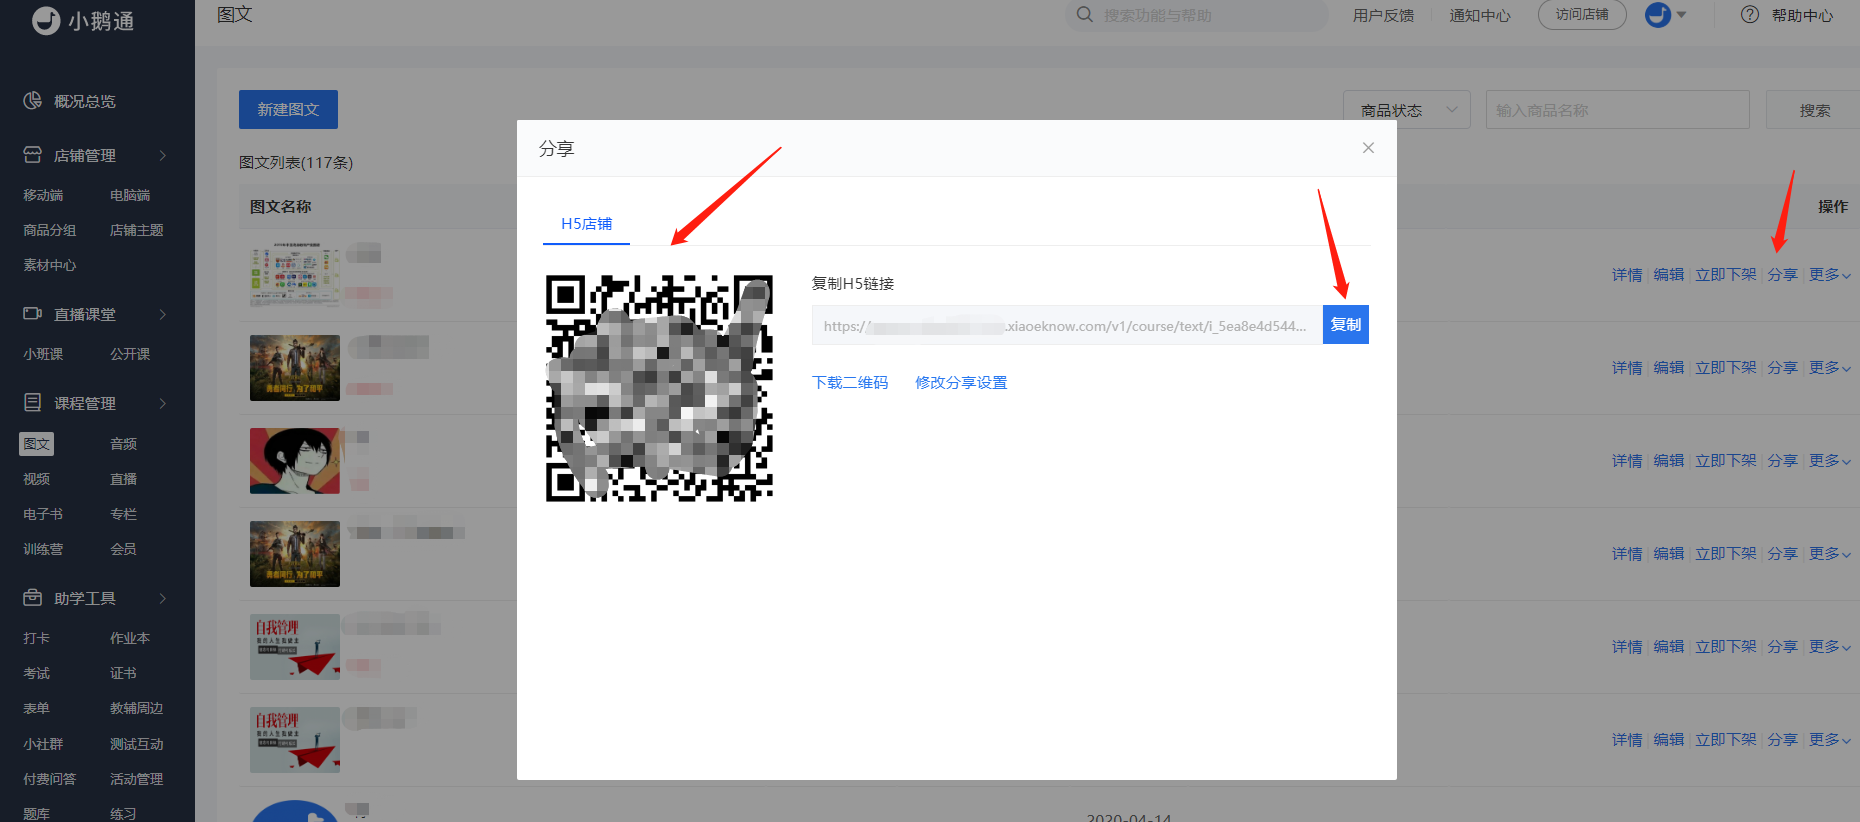This screenshot has height=822, width=1860.
Task: Click the 店铺管理 shop icon
Action: 33,155
